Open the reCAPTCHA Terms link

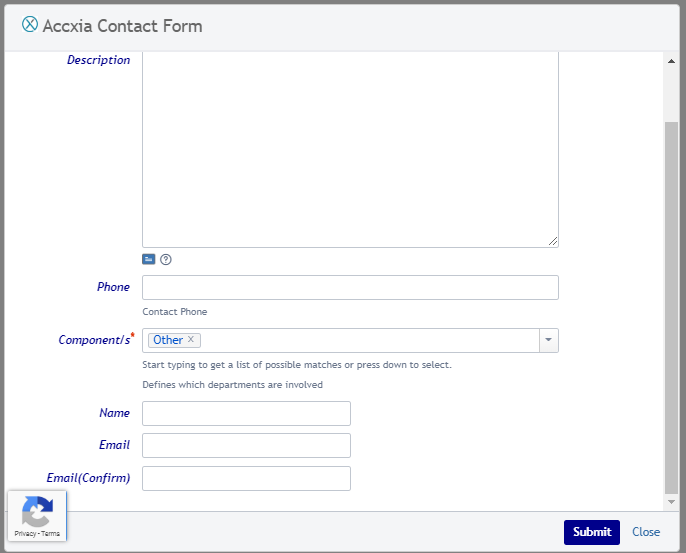point(50,534)
